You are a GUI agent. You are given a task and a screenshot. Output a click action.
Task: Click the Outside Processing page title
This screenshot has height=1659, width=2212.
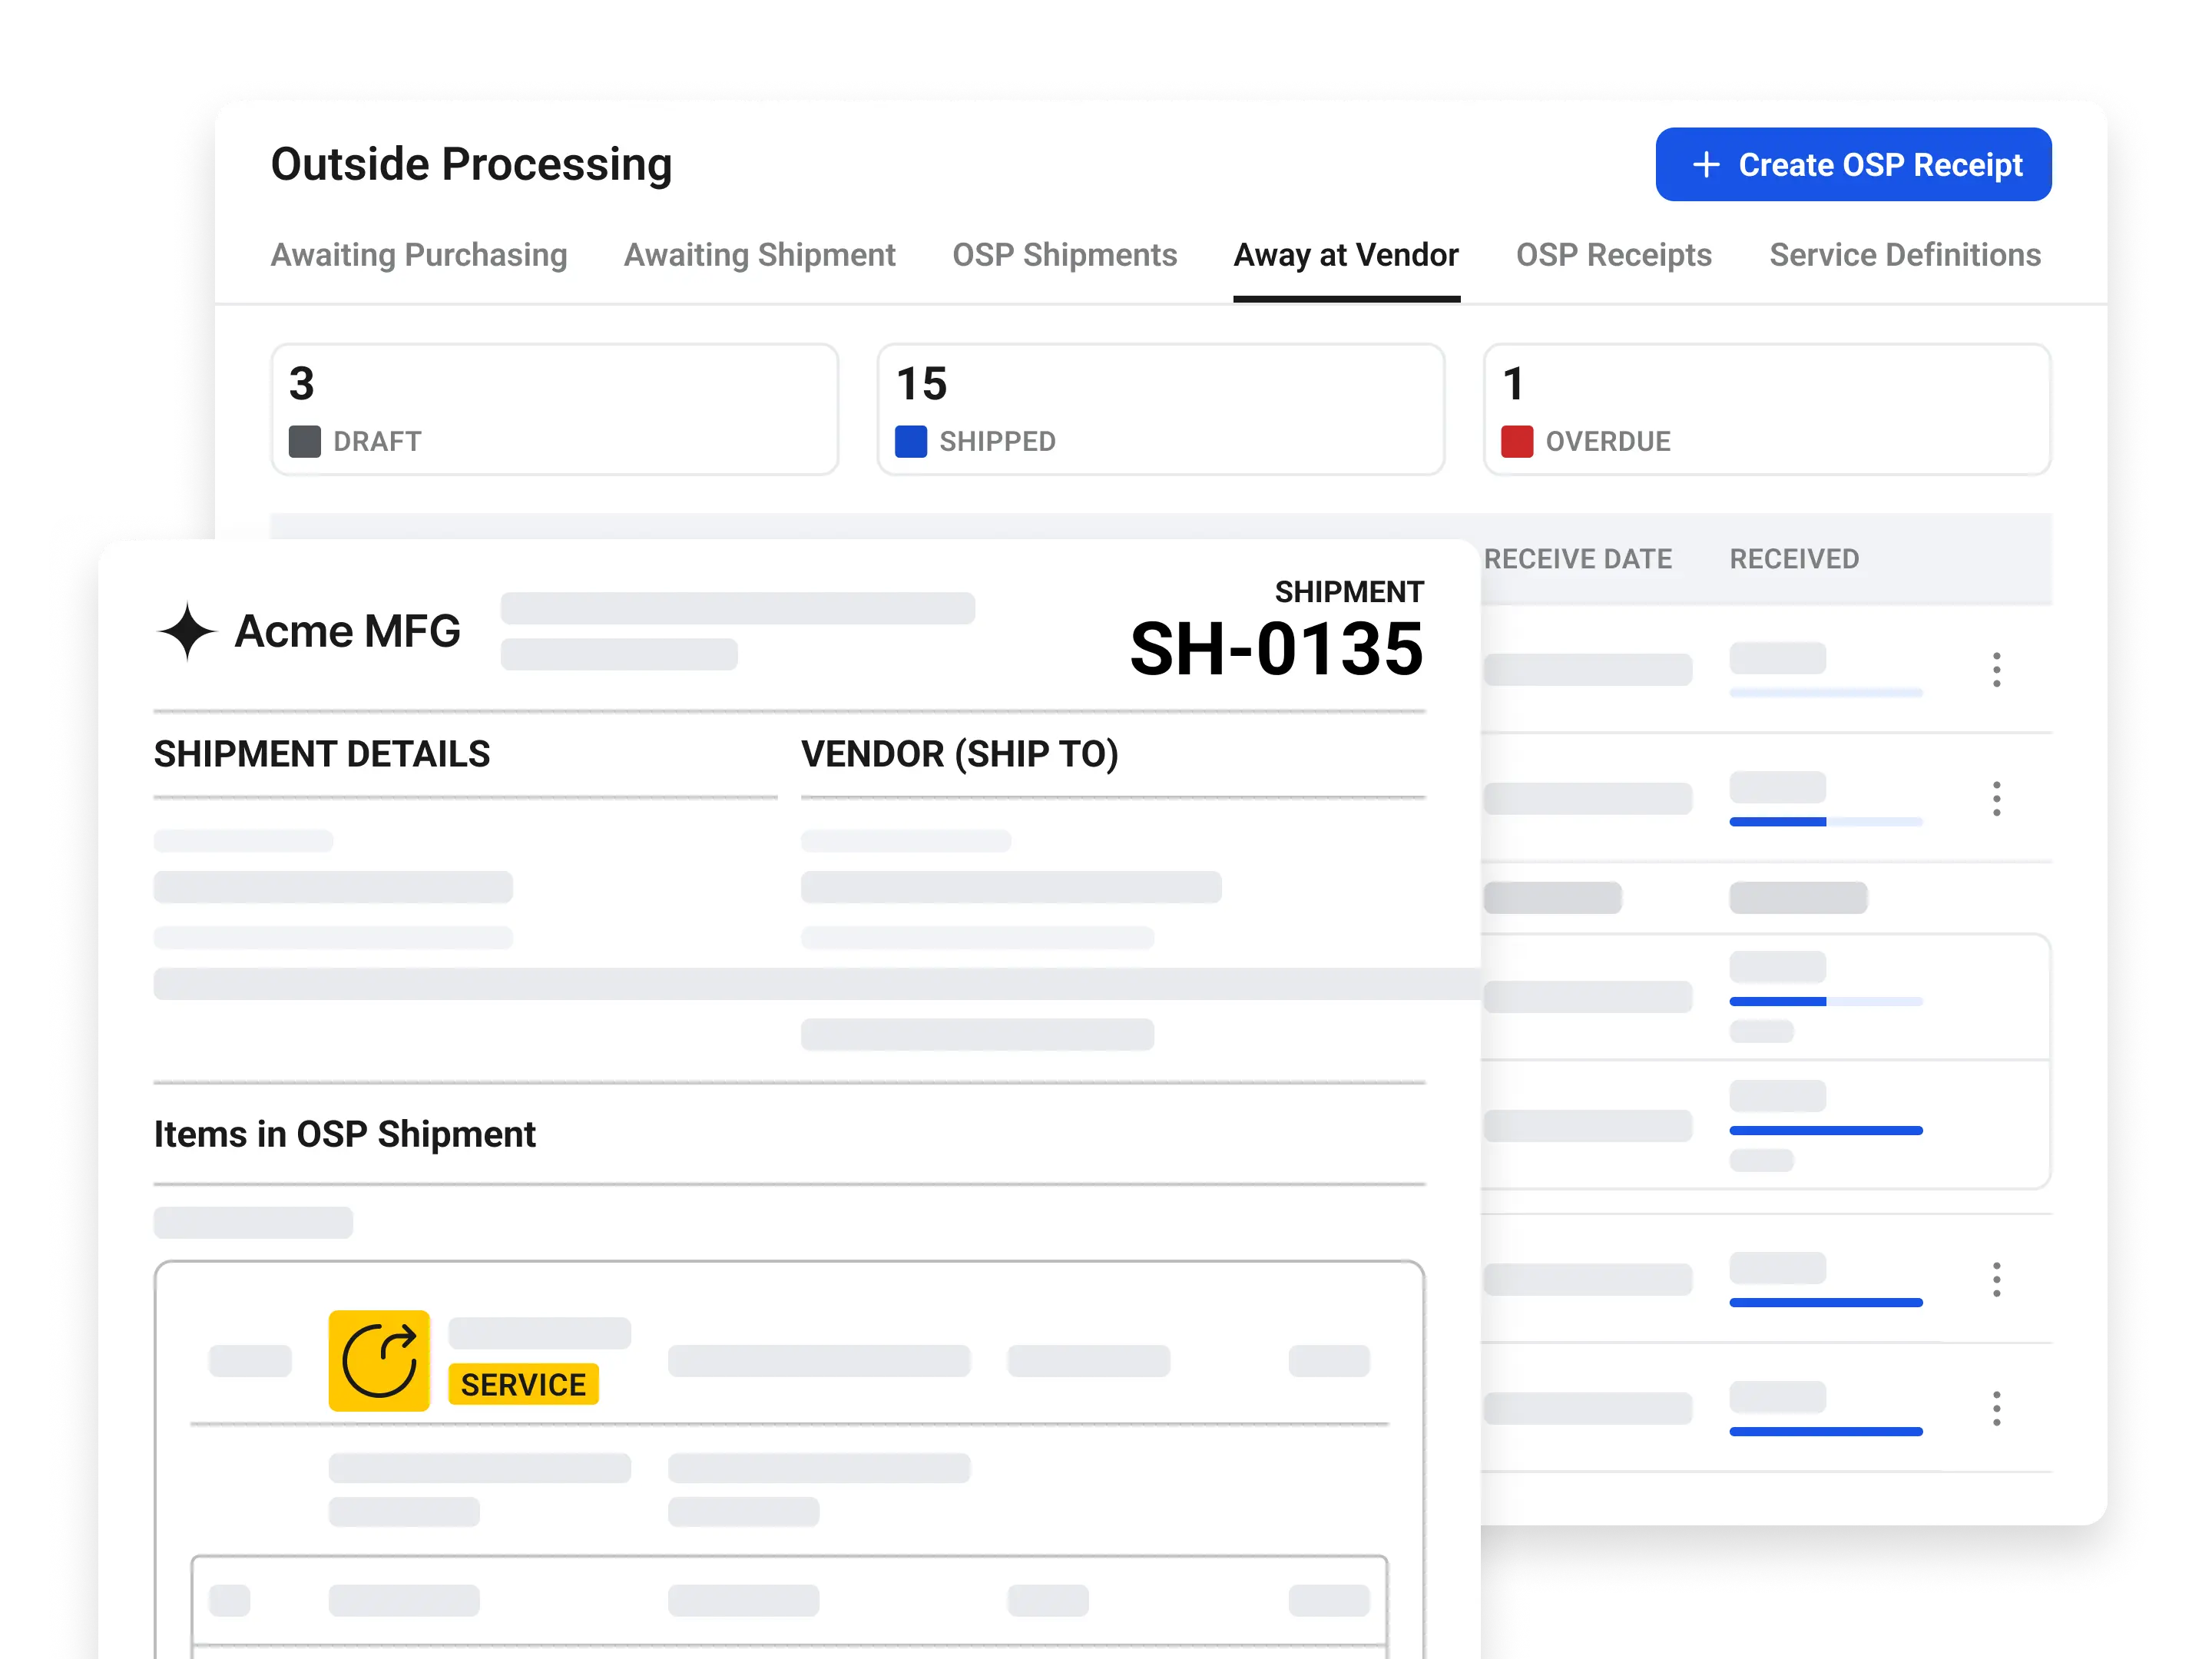472,165
